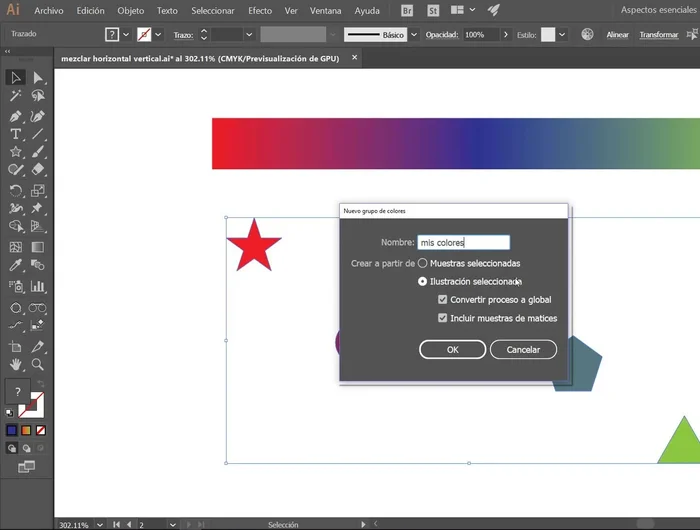The image size is (700, 530).
Task: Open the Alinear panel link
Action: coord(617,34)
